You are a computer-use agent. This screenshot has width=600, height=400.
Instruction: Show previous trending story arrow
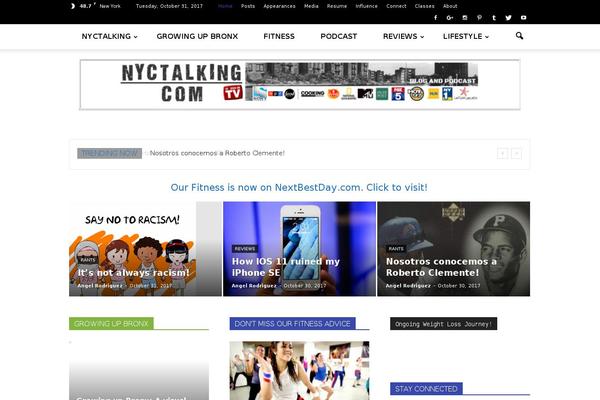(502, 153)
